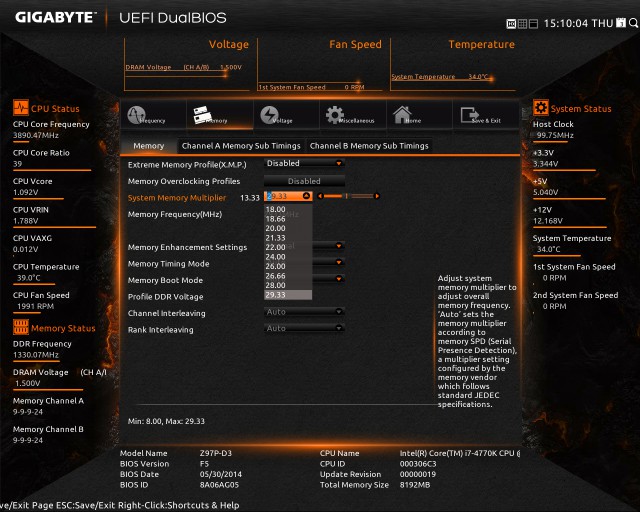Image resolution: width=640 pixels, height=512 pixels.
Task: Click the System Status gear icon
Action: [x=540, y=108]
